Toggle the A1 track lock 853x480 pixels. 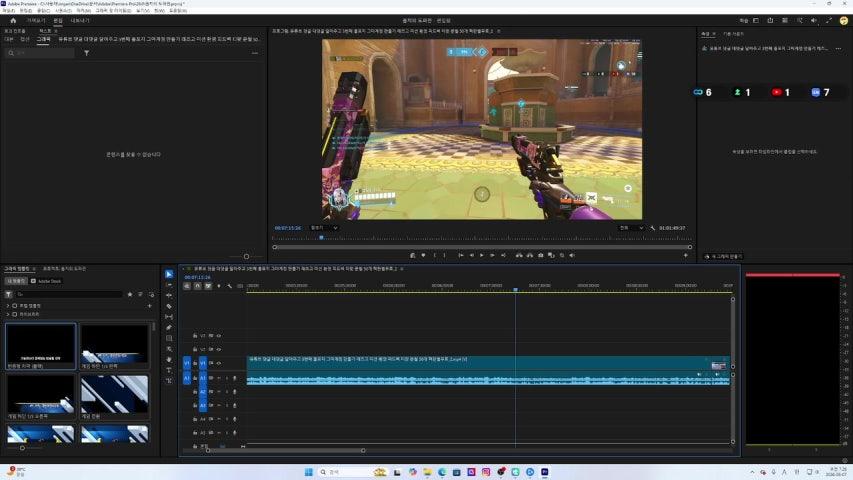195,378
